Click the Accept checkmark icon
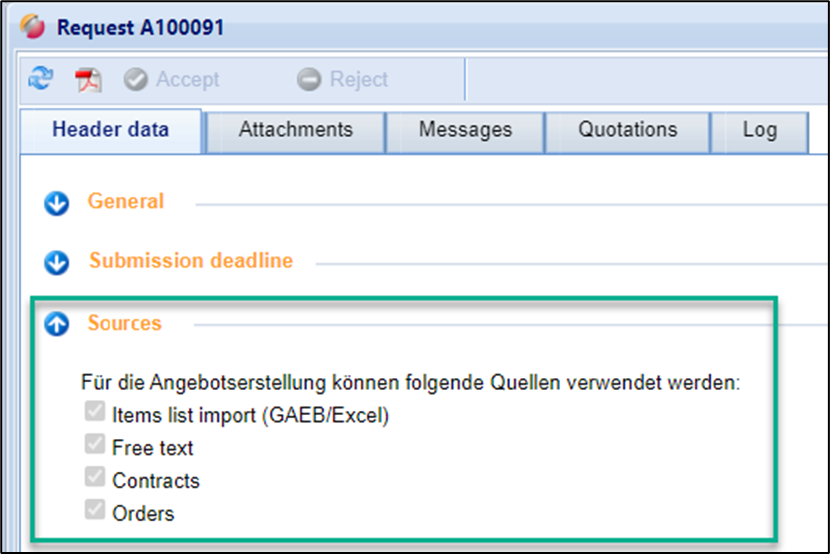 pyautogui.click(x=135, y=80)
